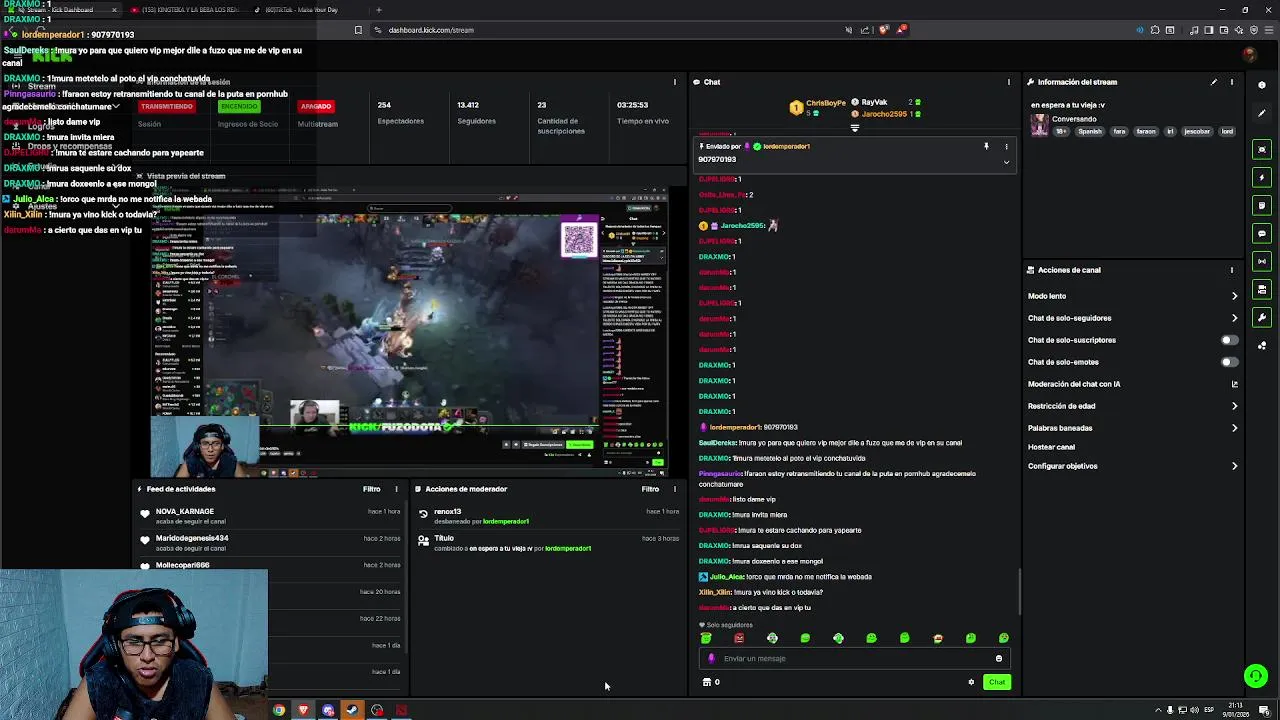Open the shop icon beside the 0 count

click(x=707, y=682)
